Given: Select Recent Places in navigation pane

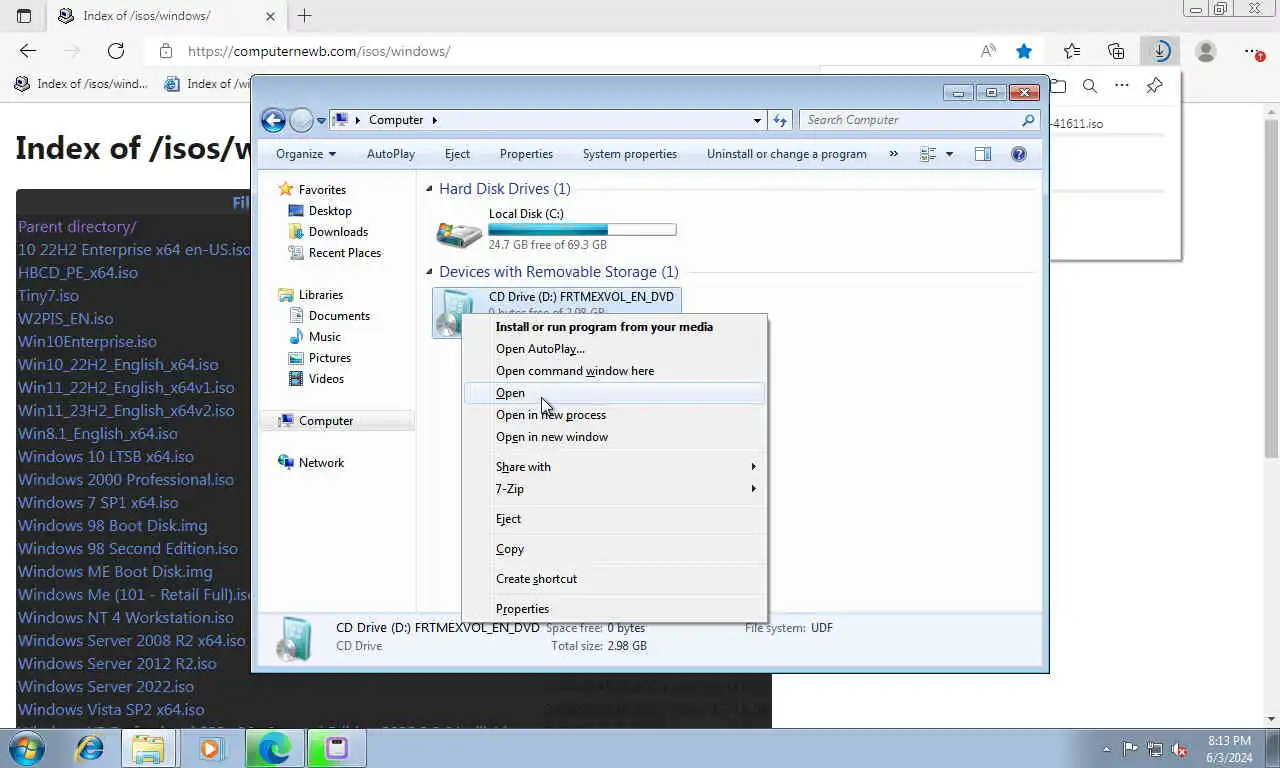Looking at the screenshot, I should tap(345, 253).
